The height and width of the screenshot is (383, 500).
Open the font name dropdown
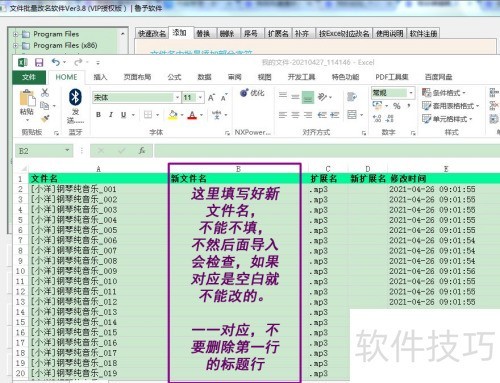177,97
